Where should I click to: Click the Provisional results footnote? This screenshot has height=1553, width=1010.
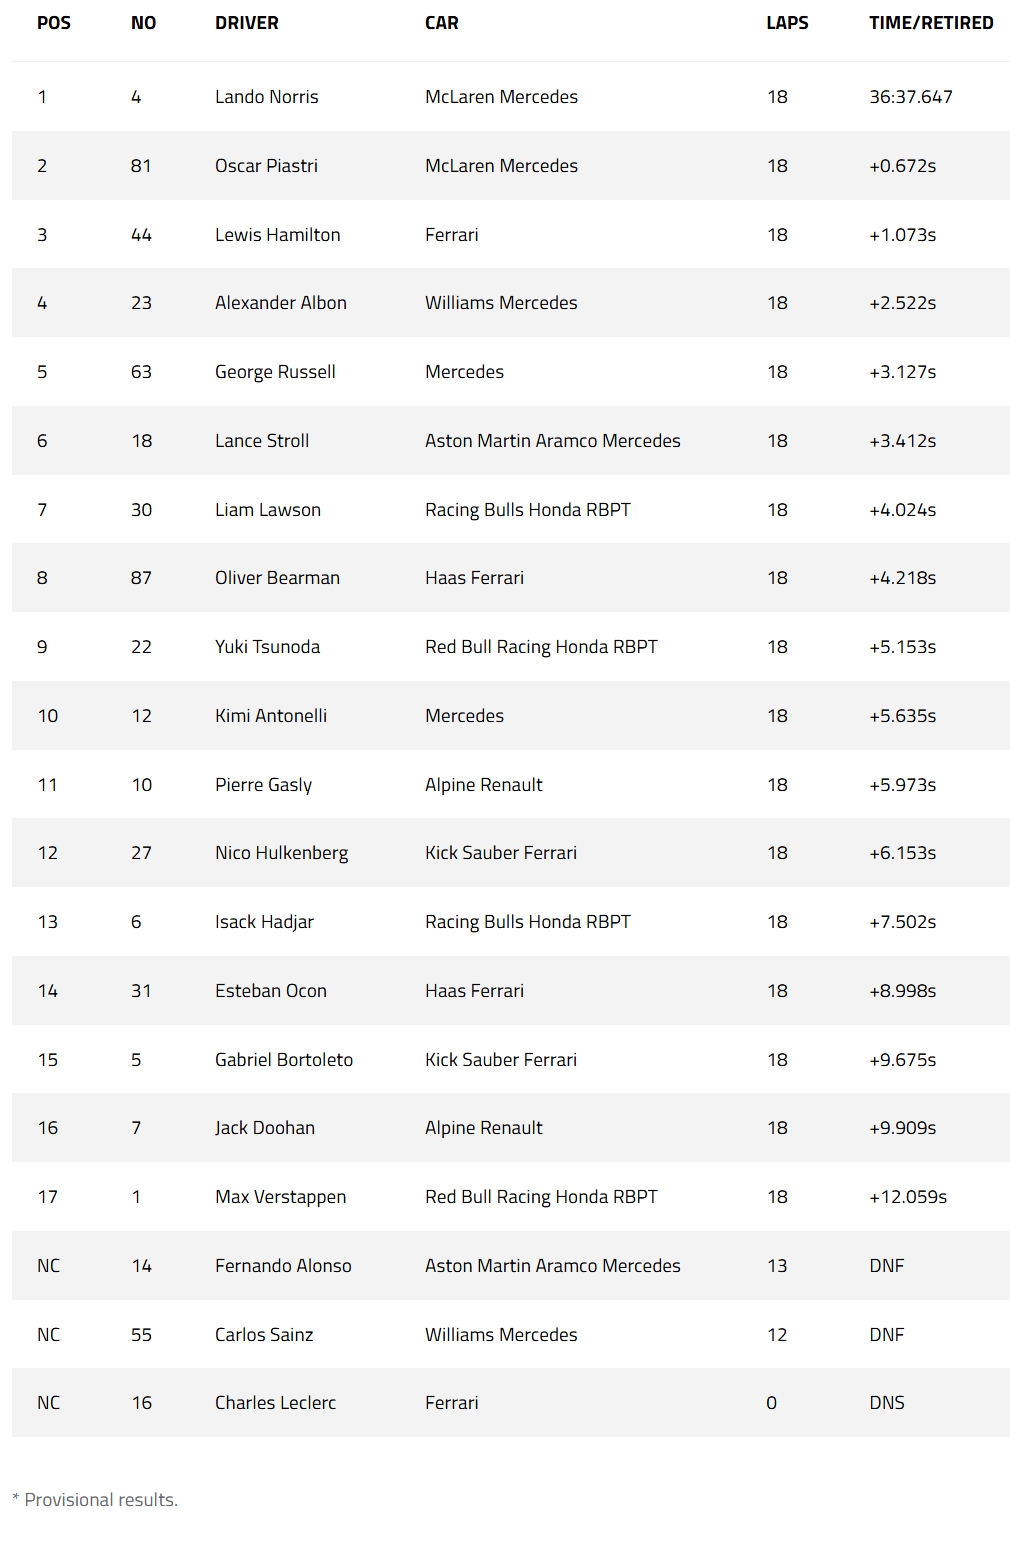coord(95,1500)
